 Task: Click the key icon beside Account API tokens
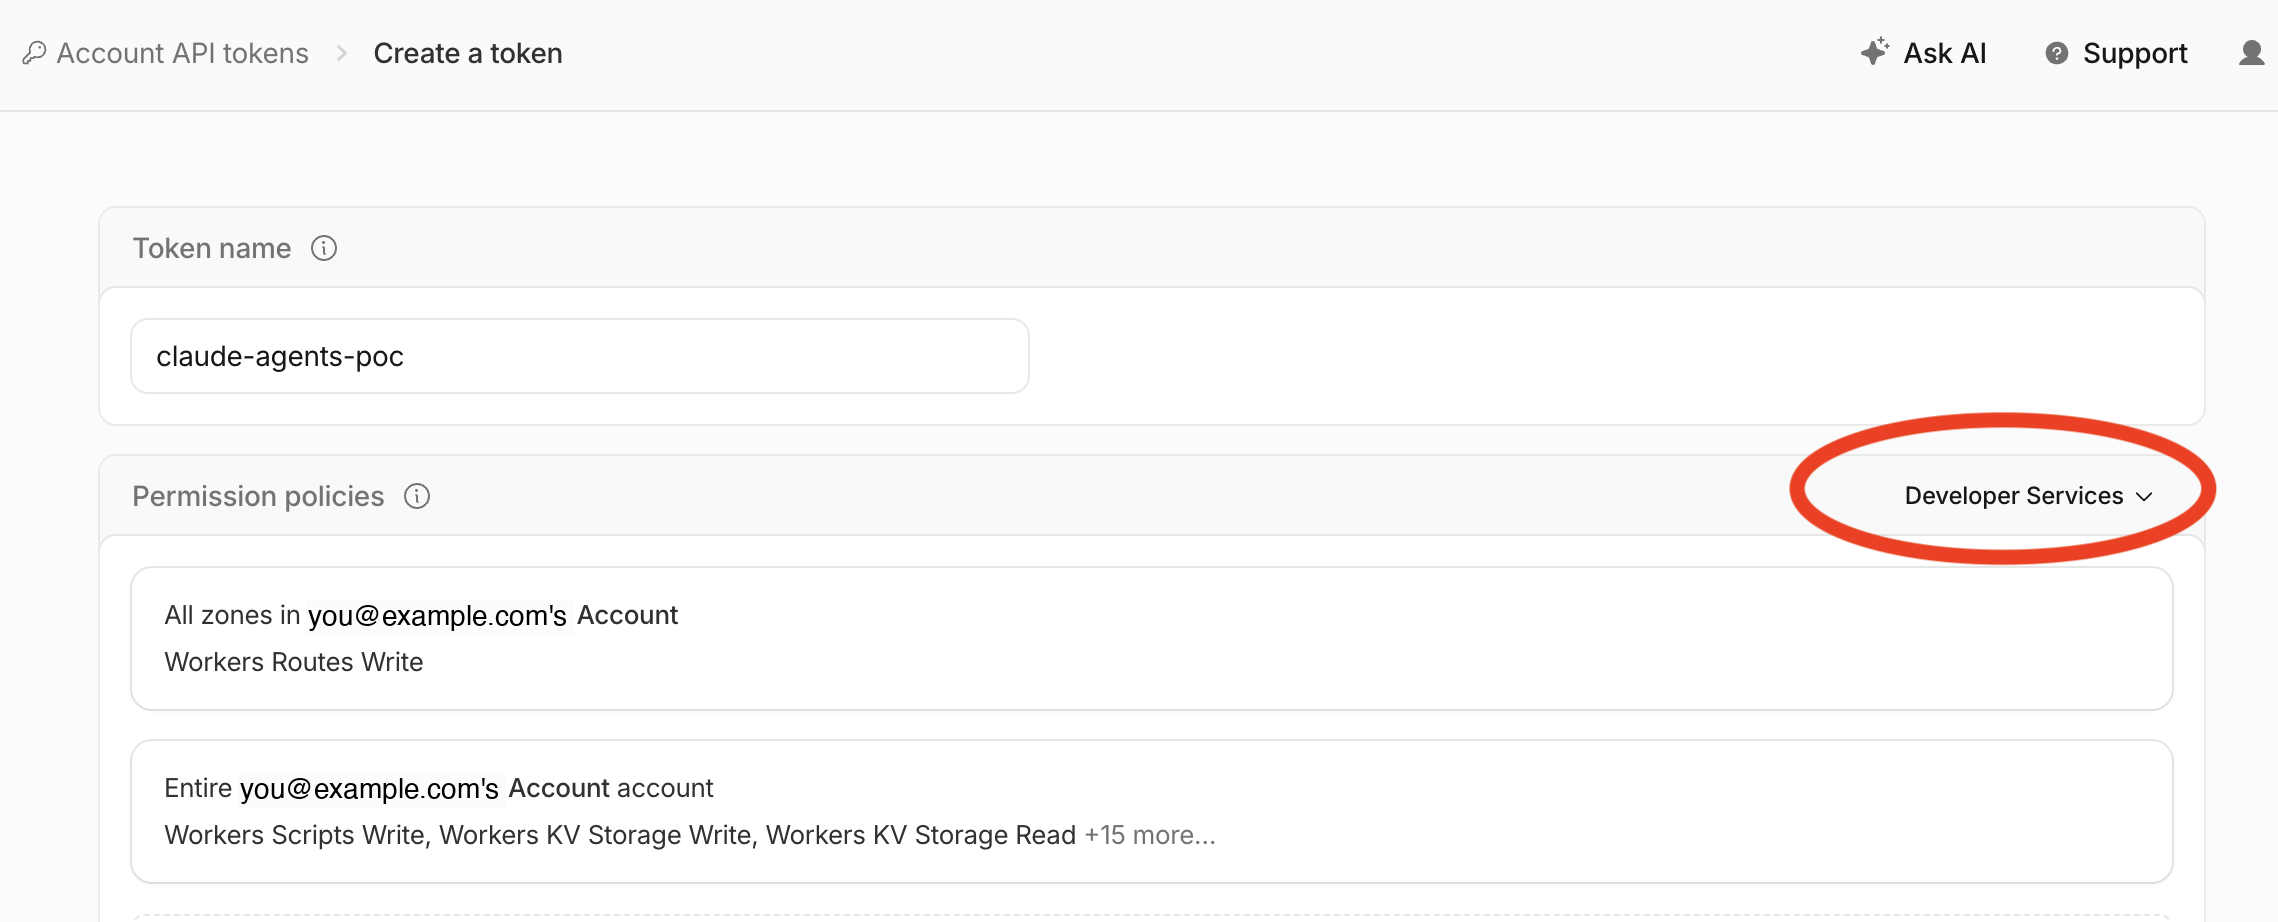tap(34, 53)
